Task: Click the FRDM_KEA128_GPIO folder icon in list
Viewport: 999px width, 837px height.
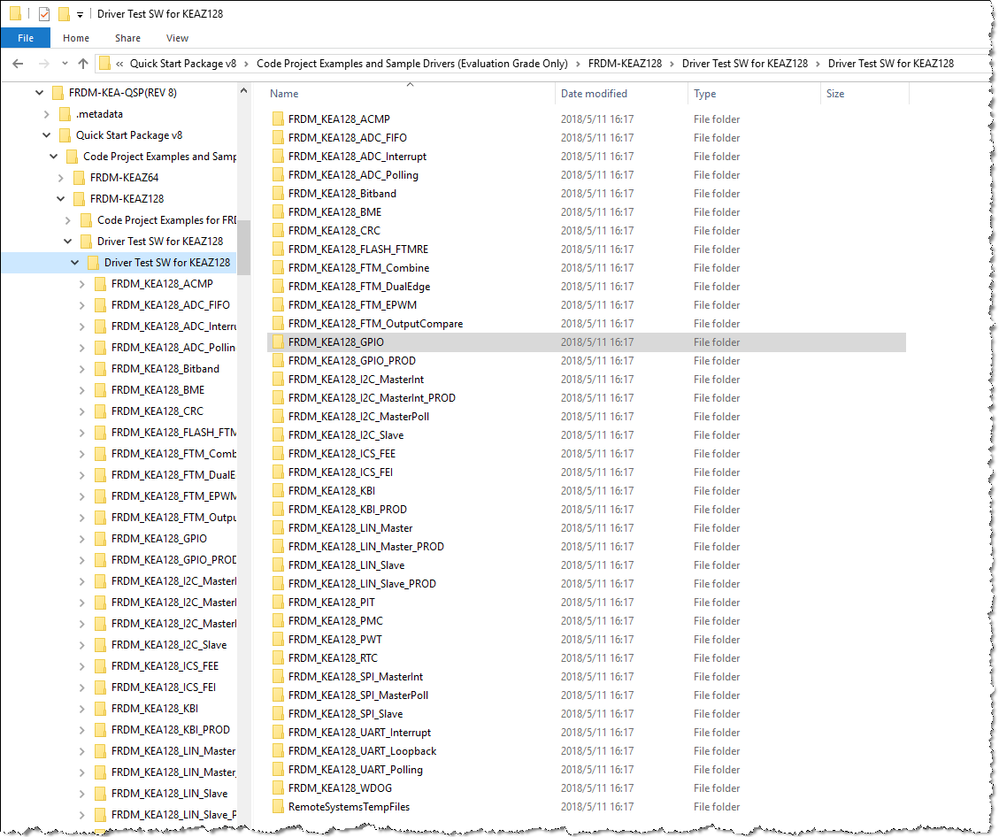Action: [278, 342]
